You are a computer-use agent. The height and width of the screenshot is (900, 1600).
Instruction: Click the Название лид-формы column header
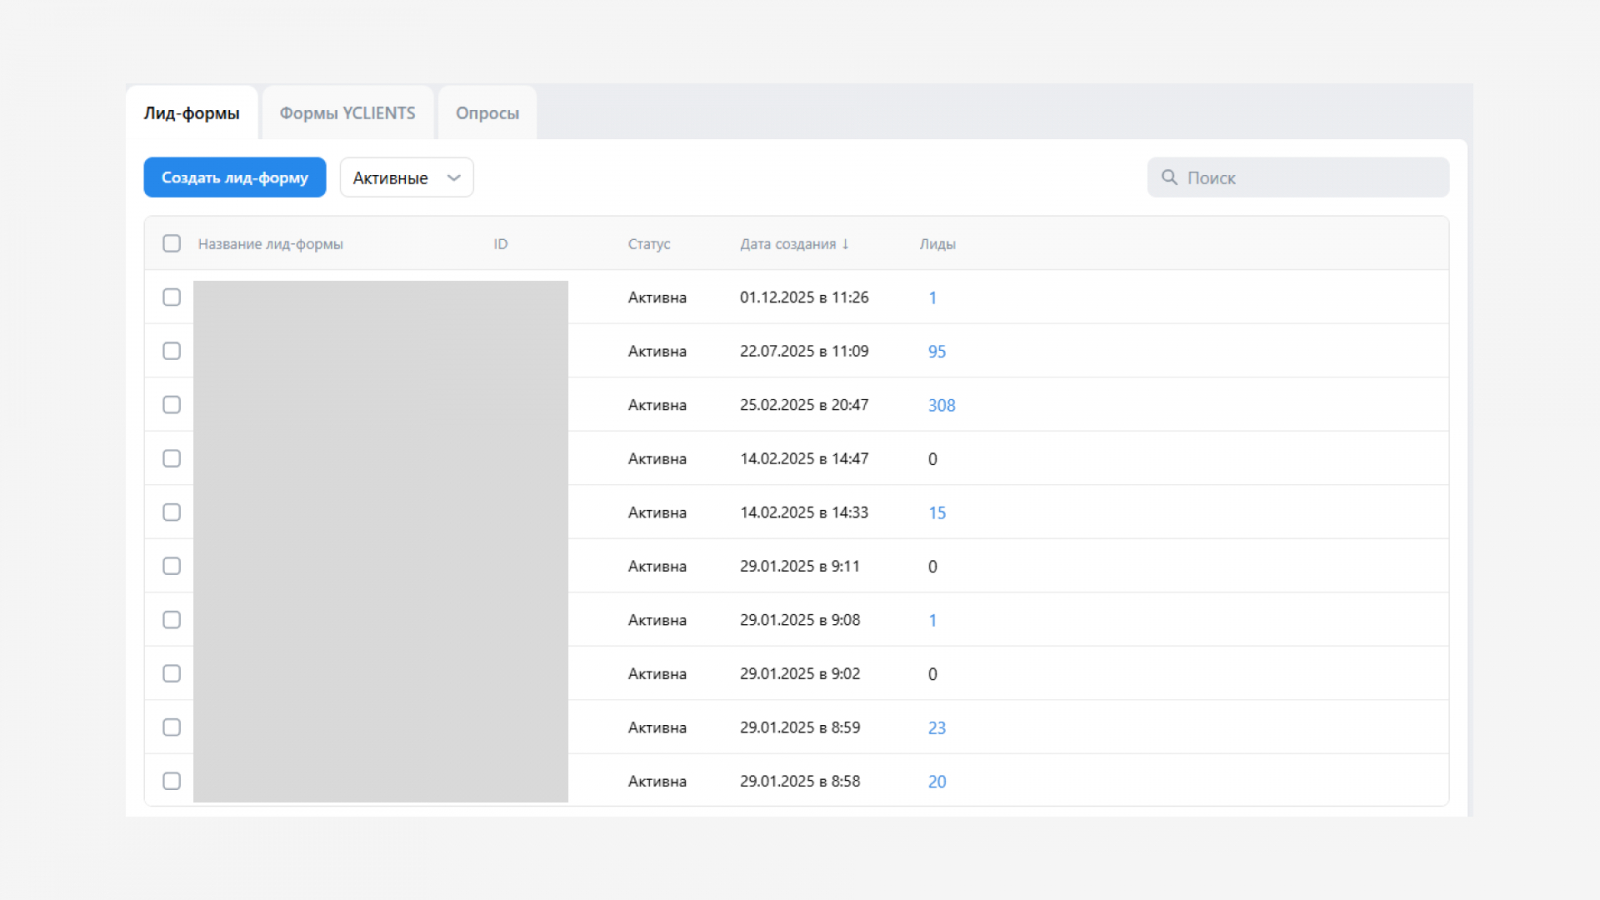click(270, 244)
